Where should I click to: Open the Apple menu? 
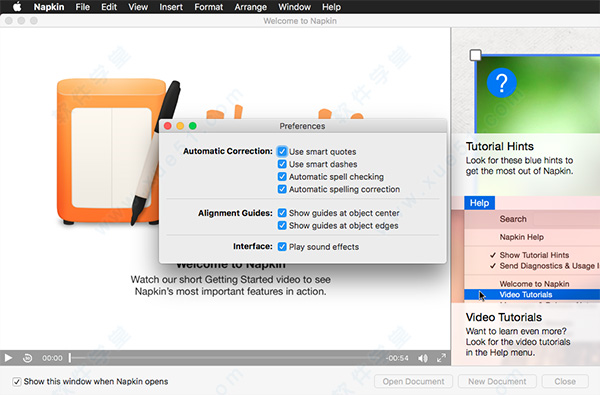(x=17, y=7)
